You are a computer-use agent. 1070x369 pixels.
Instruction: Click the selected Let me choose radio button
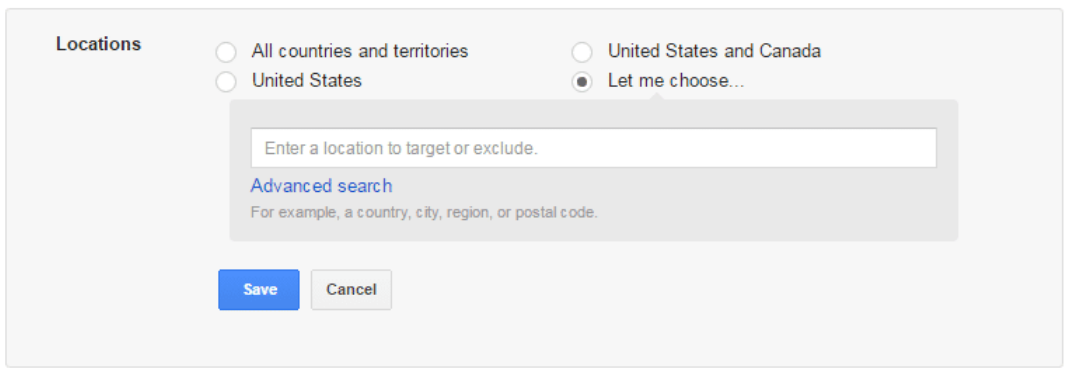pos(582,82)
